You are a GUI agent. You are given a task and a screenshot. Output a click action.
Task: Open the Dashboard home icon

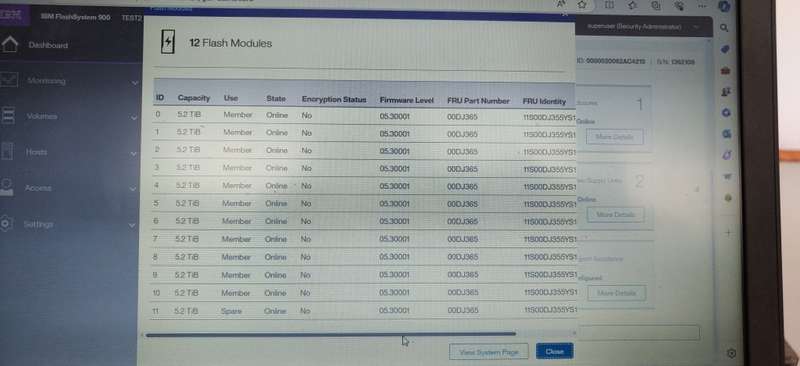(x=9, y=44)
